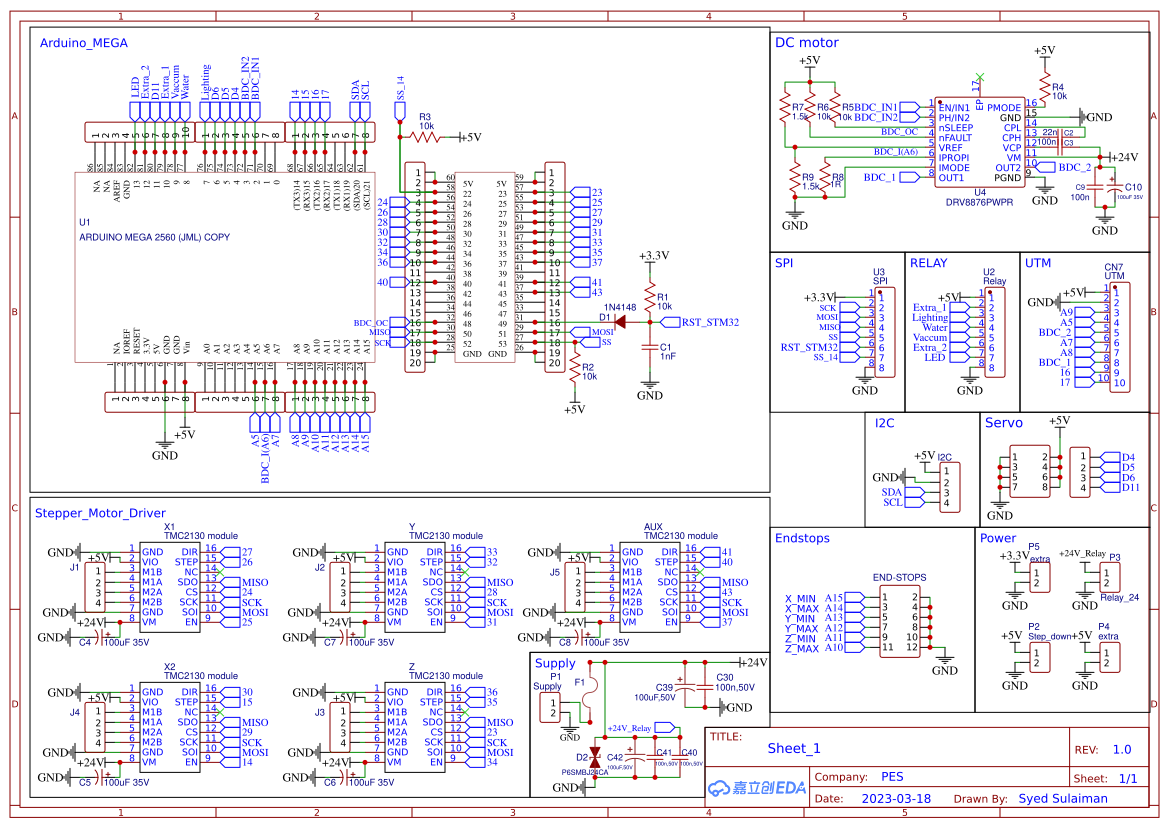1169x828 pixels.
Task: Click the 嘉立创EDA logo in the title block
Action: pyautogui.click(x=757, y=787)
